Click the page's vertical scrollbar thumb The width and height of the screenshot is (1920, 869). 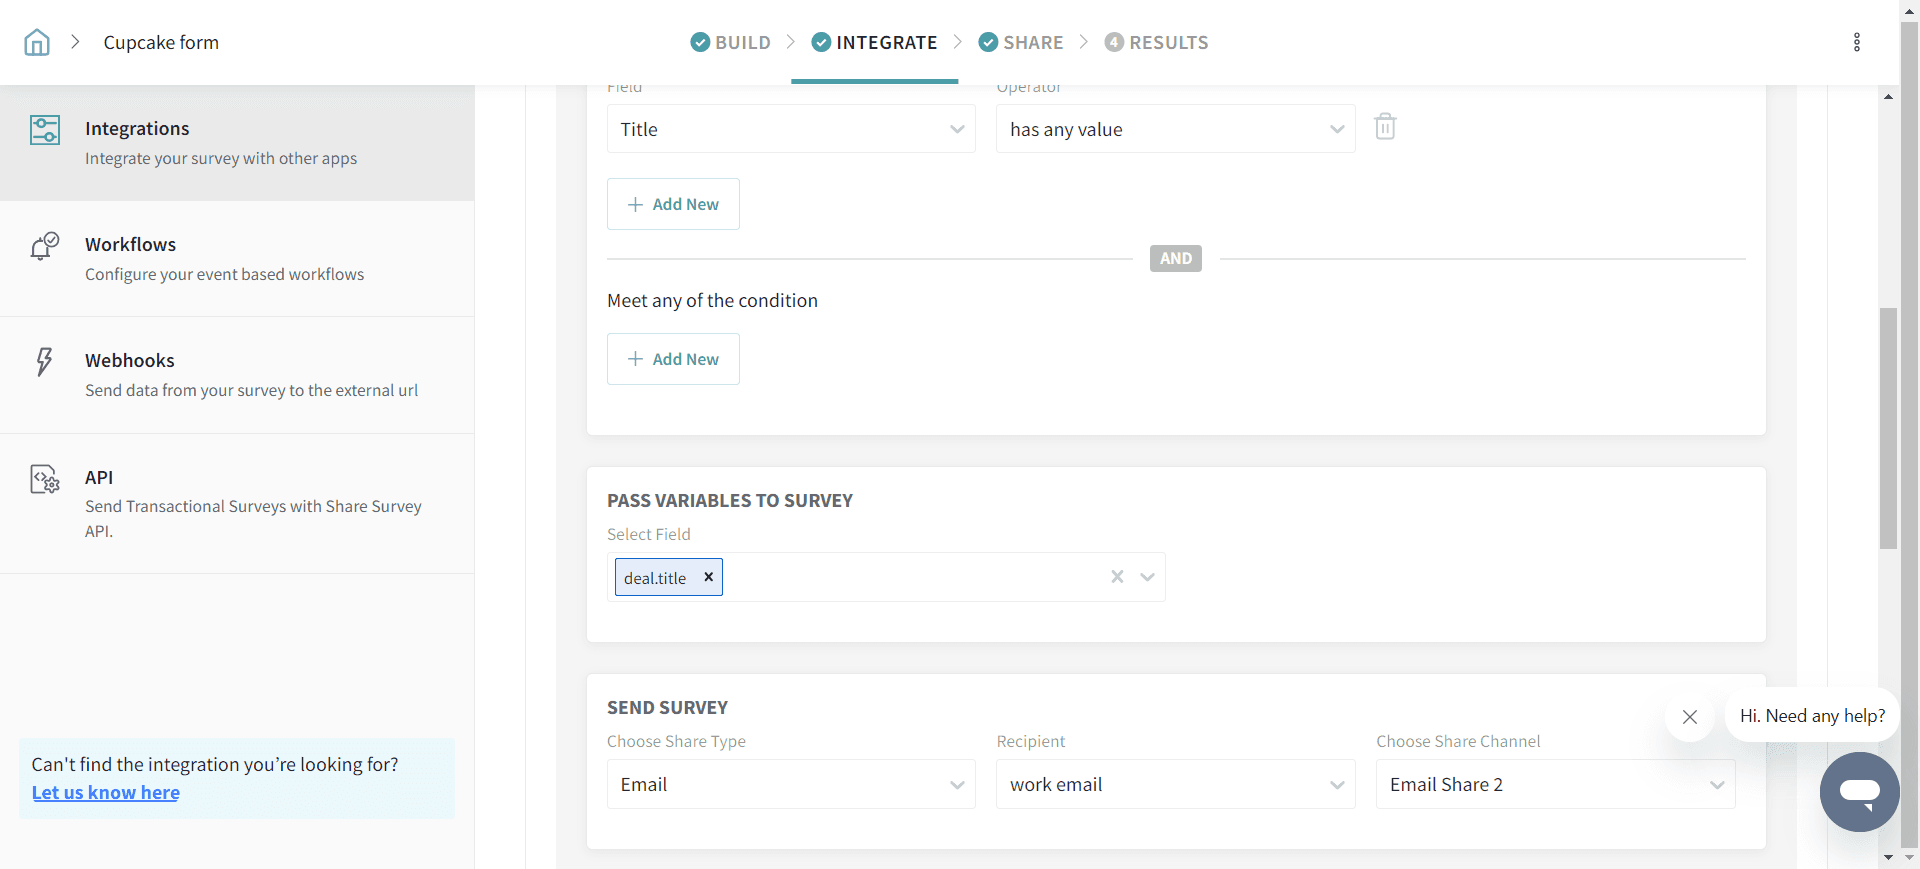click(1888, 428)
